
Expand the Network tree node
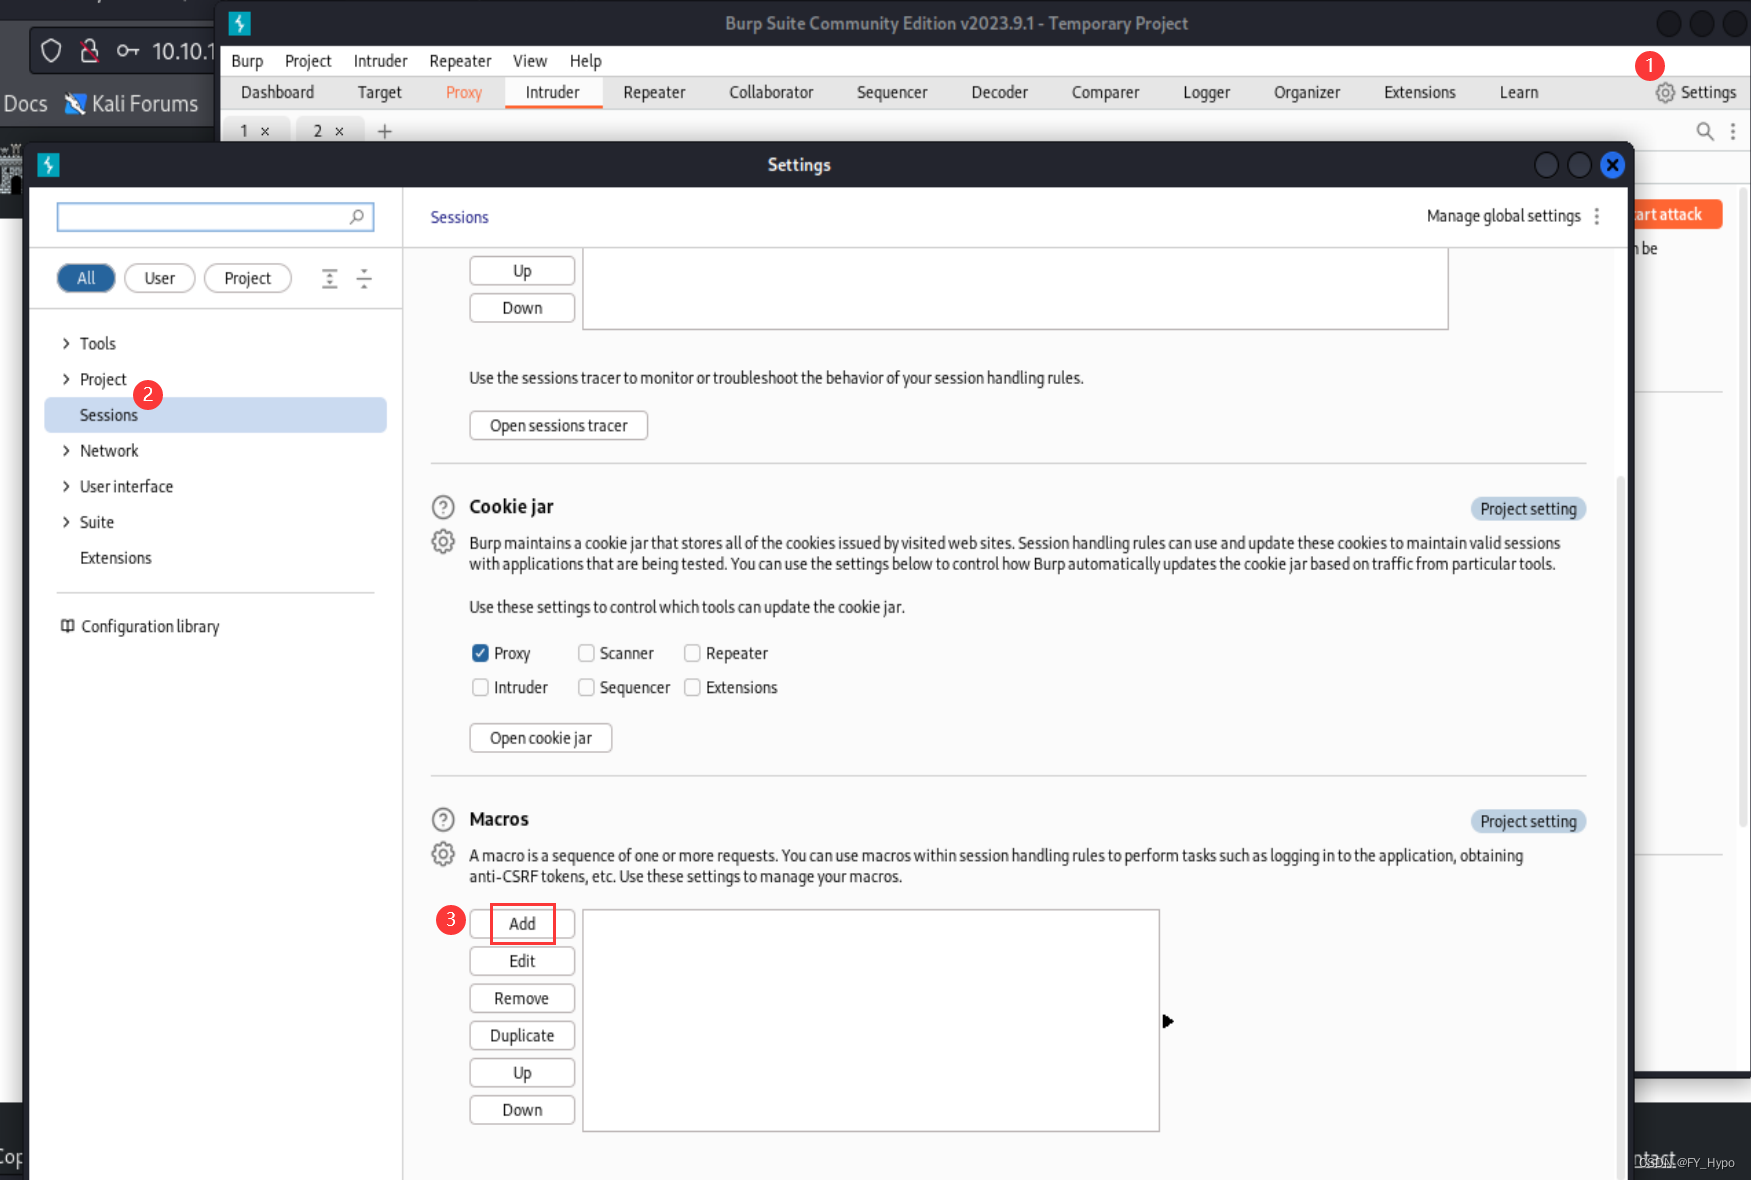66,451
